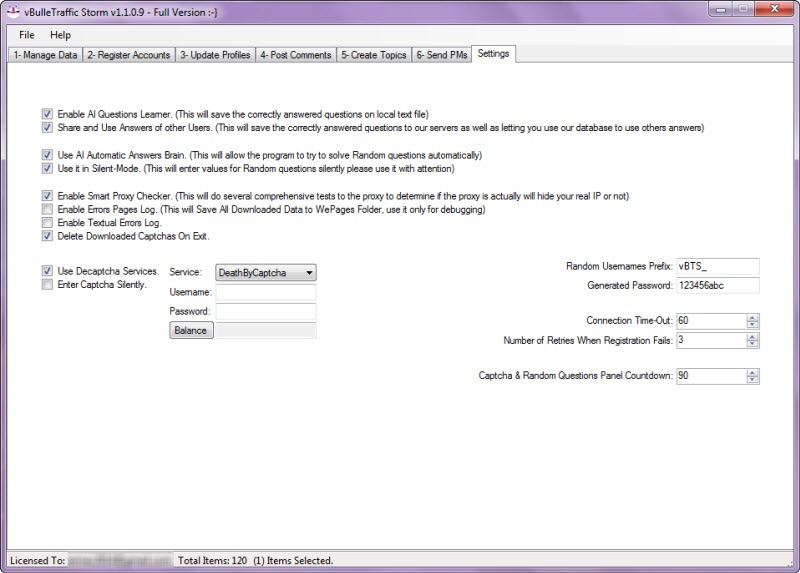Disable the AI Questions Learner checkbox
The height and width of the screenshot is (573, 800).
point(47,114)
